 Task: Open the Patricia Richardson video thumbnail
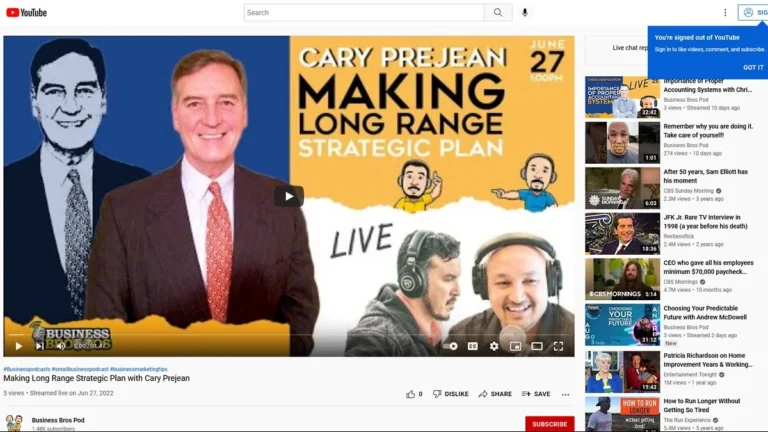[x=622, y=371]
